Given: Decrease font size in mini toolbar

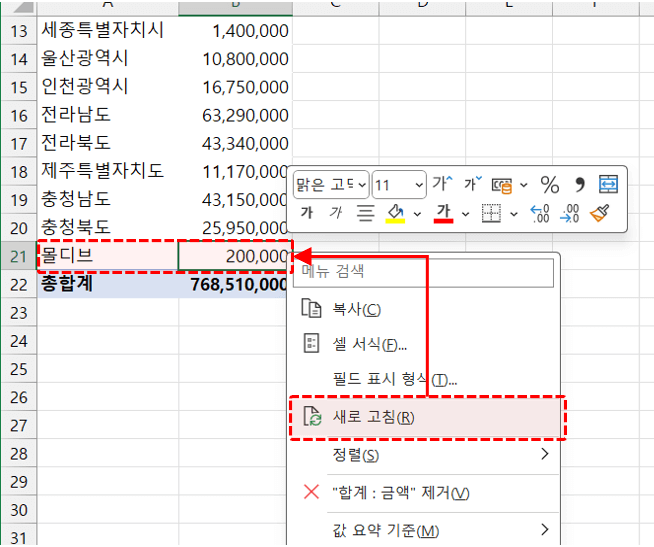Looking at the screenshot, I should click(473, 184).
